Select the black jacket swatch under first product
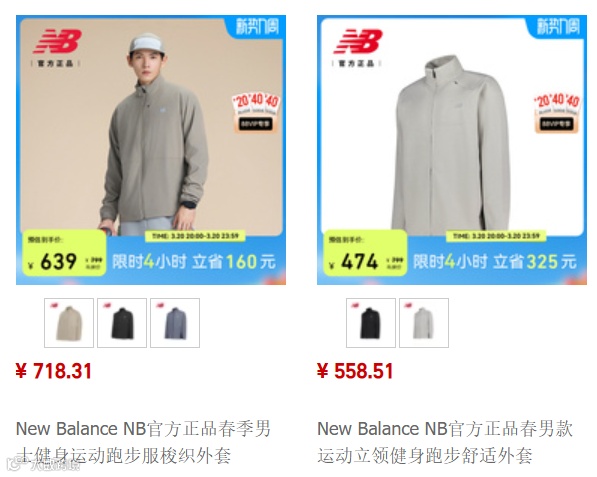 pos(122,323)
